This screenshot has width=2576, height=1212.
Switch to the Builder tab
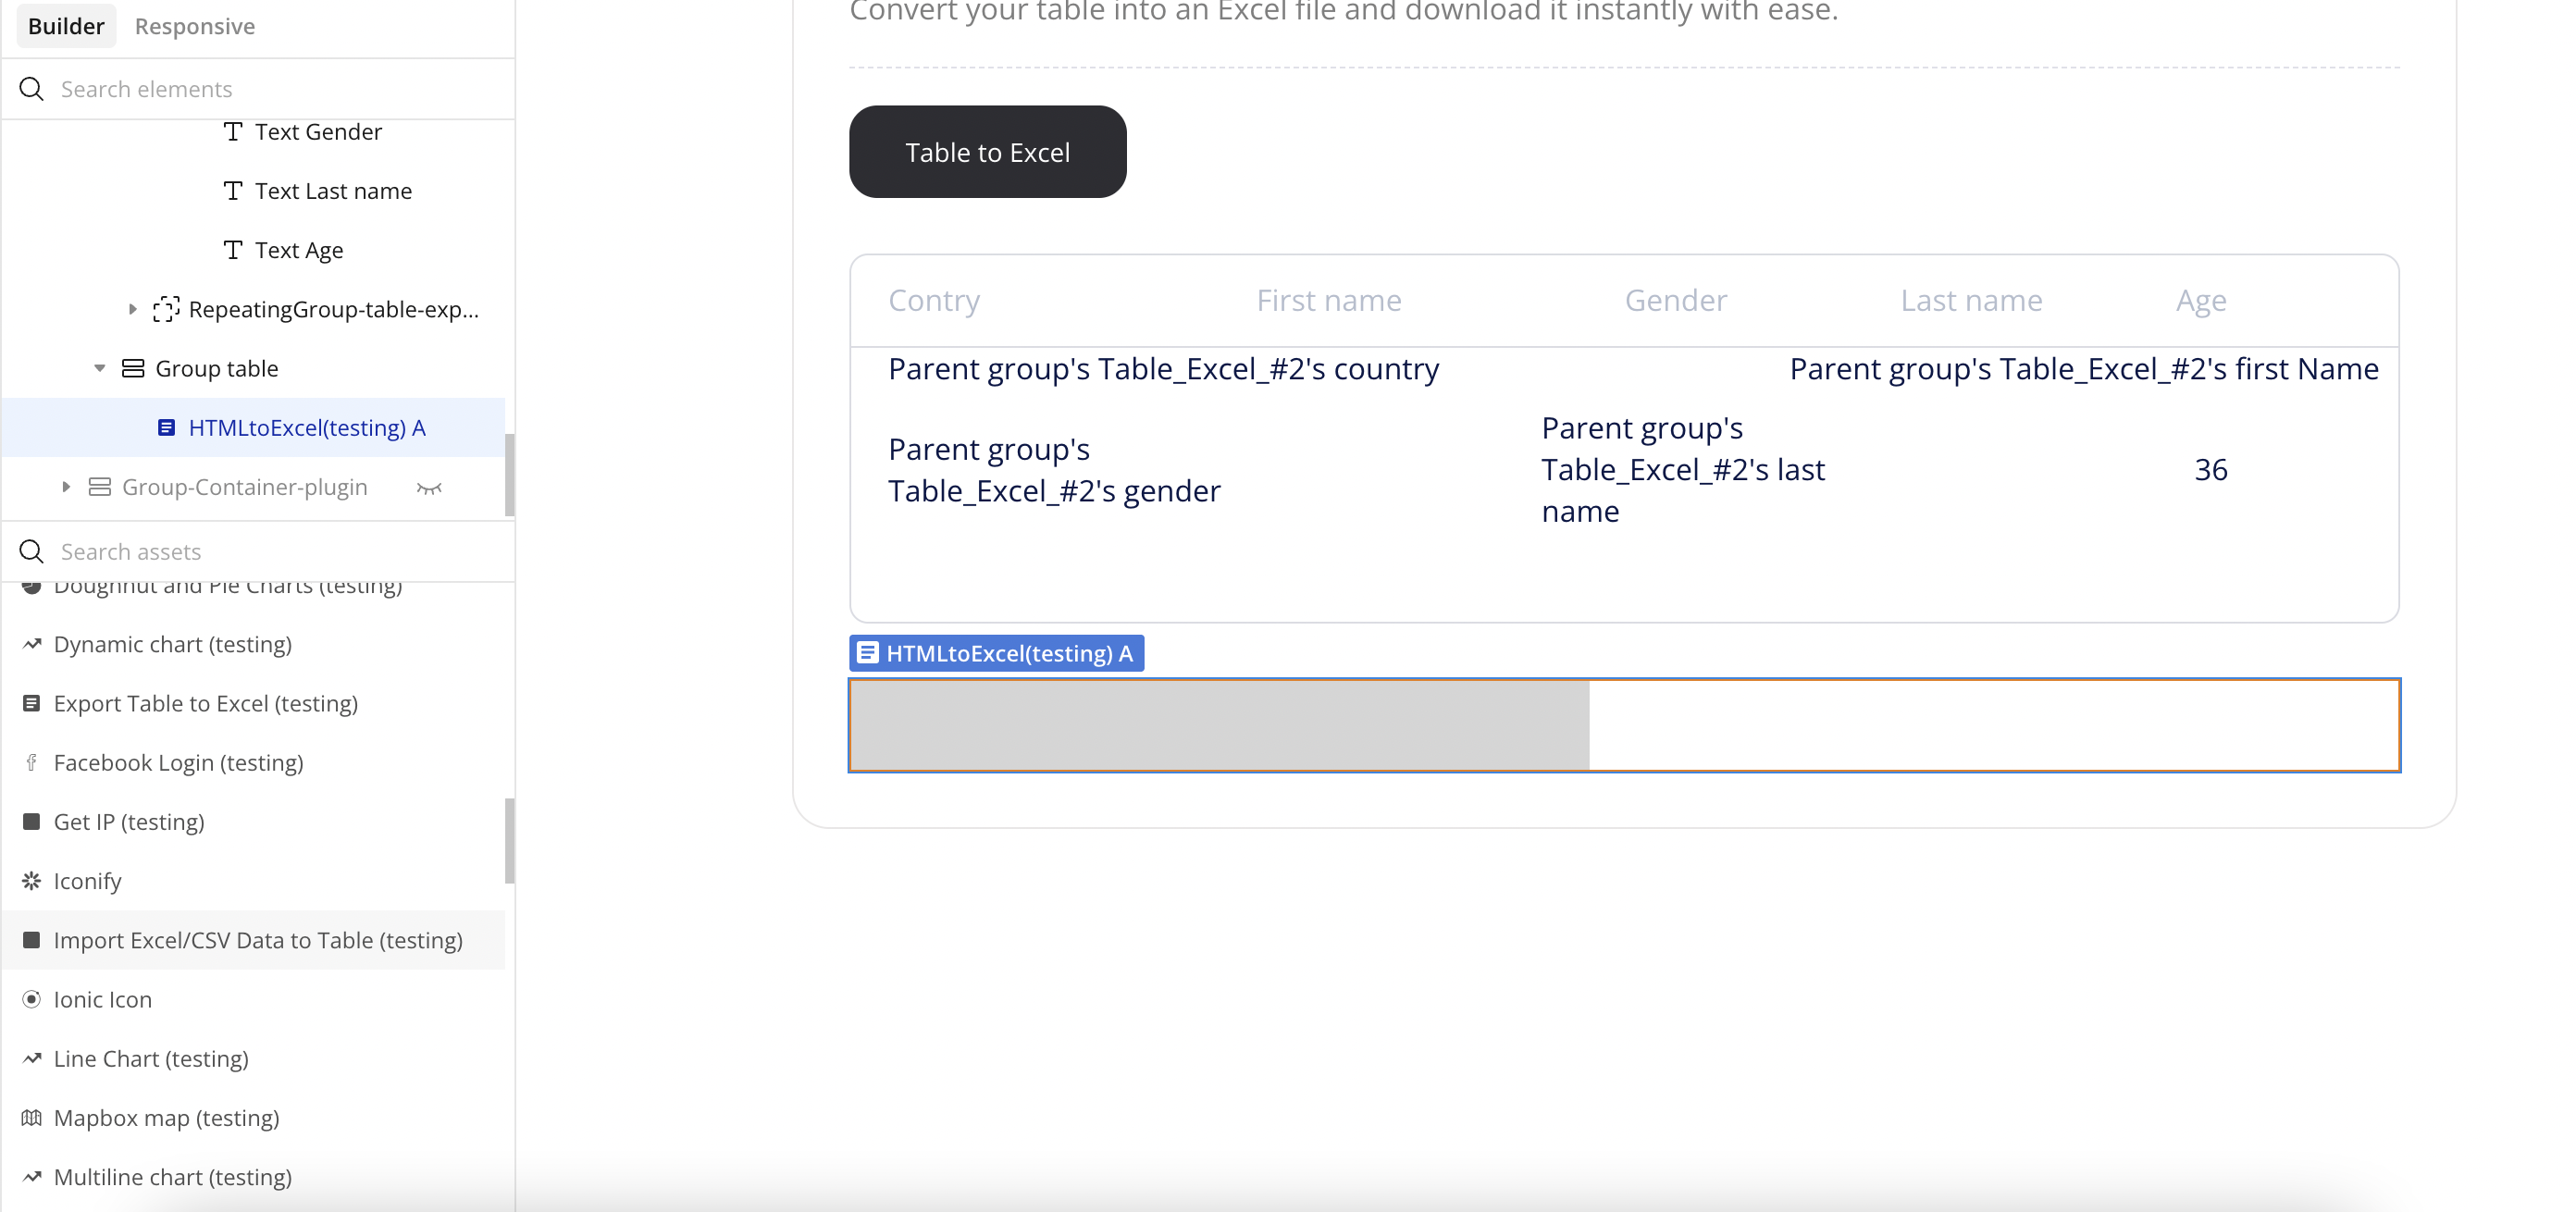pos(66,26)
